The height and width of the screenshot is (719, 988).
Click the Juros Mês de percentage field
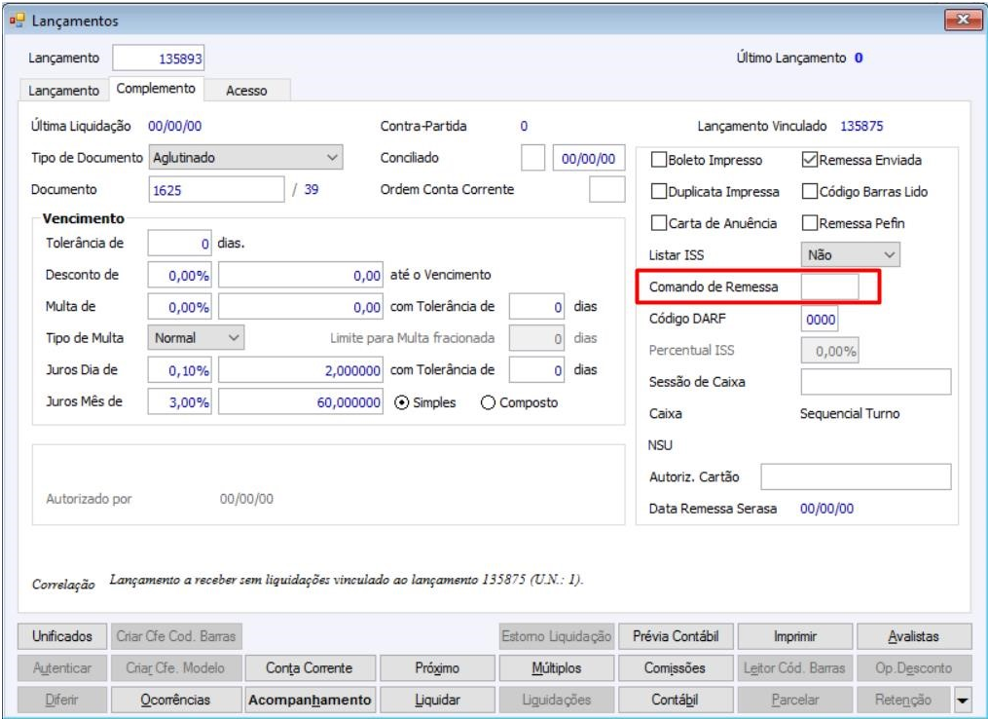[180, 401]
